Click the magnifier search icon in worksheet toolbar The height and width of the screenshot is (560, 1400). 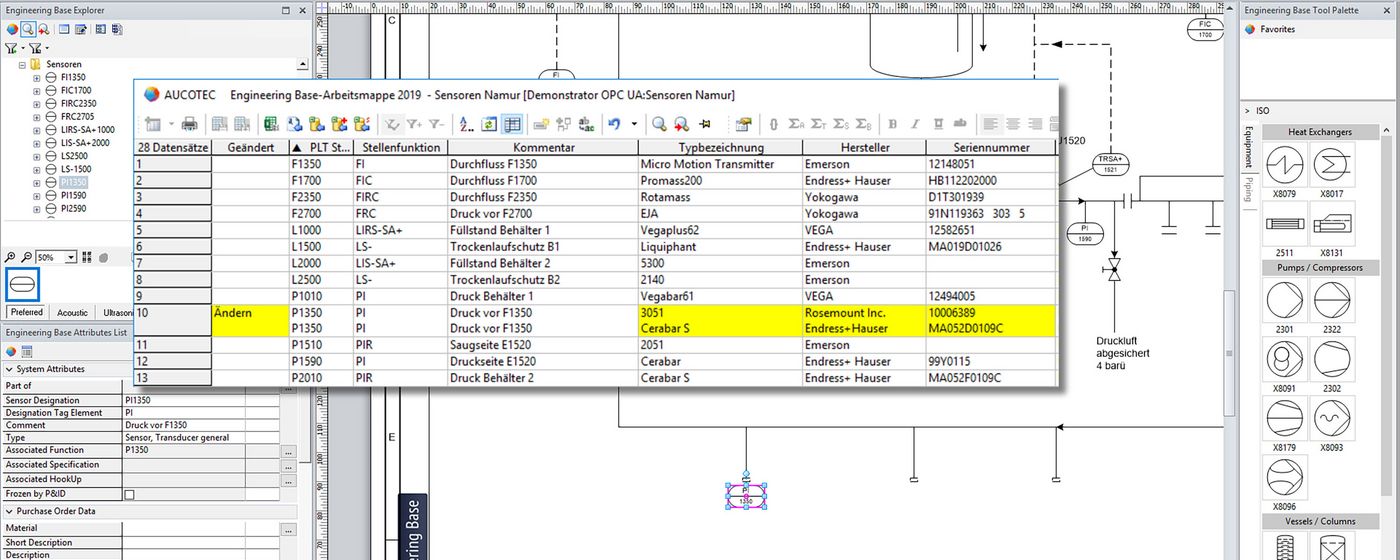659,124
